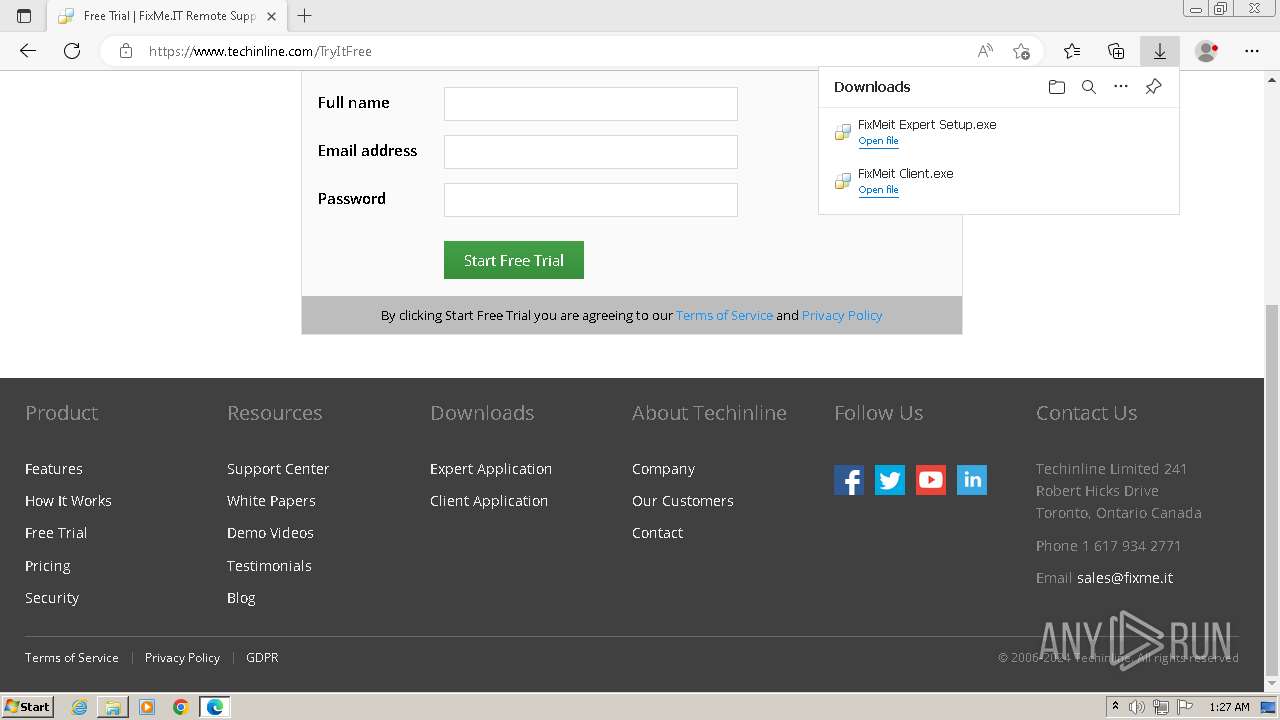Screen dimensions: 1280x720
Task: Click the Start Free Trial button
Action: click(514, 260)
